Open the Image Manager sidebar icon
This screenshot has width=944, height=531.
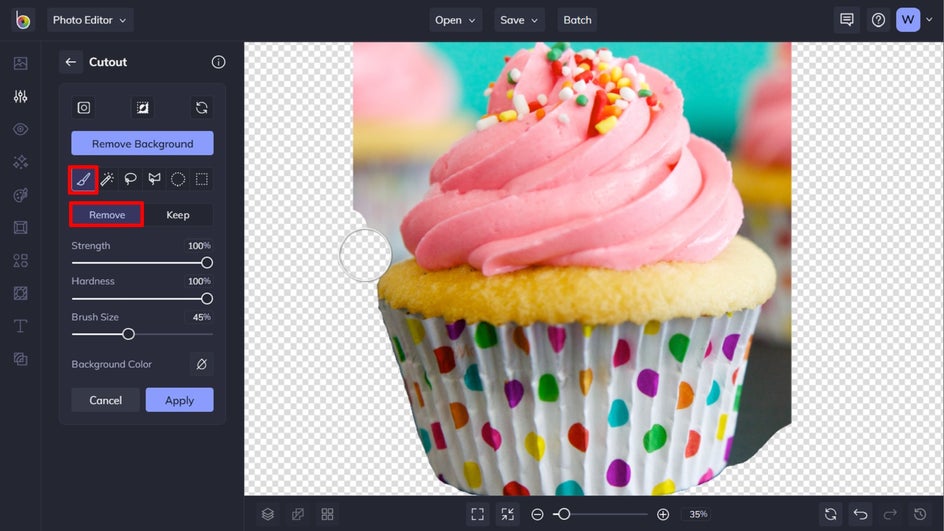[20, 63]
